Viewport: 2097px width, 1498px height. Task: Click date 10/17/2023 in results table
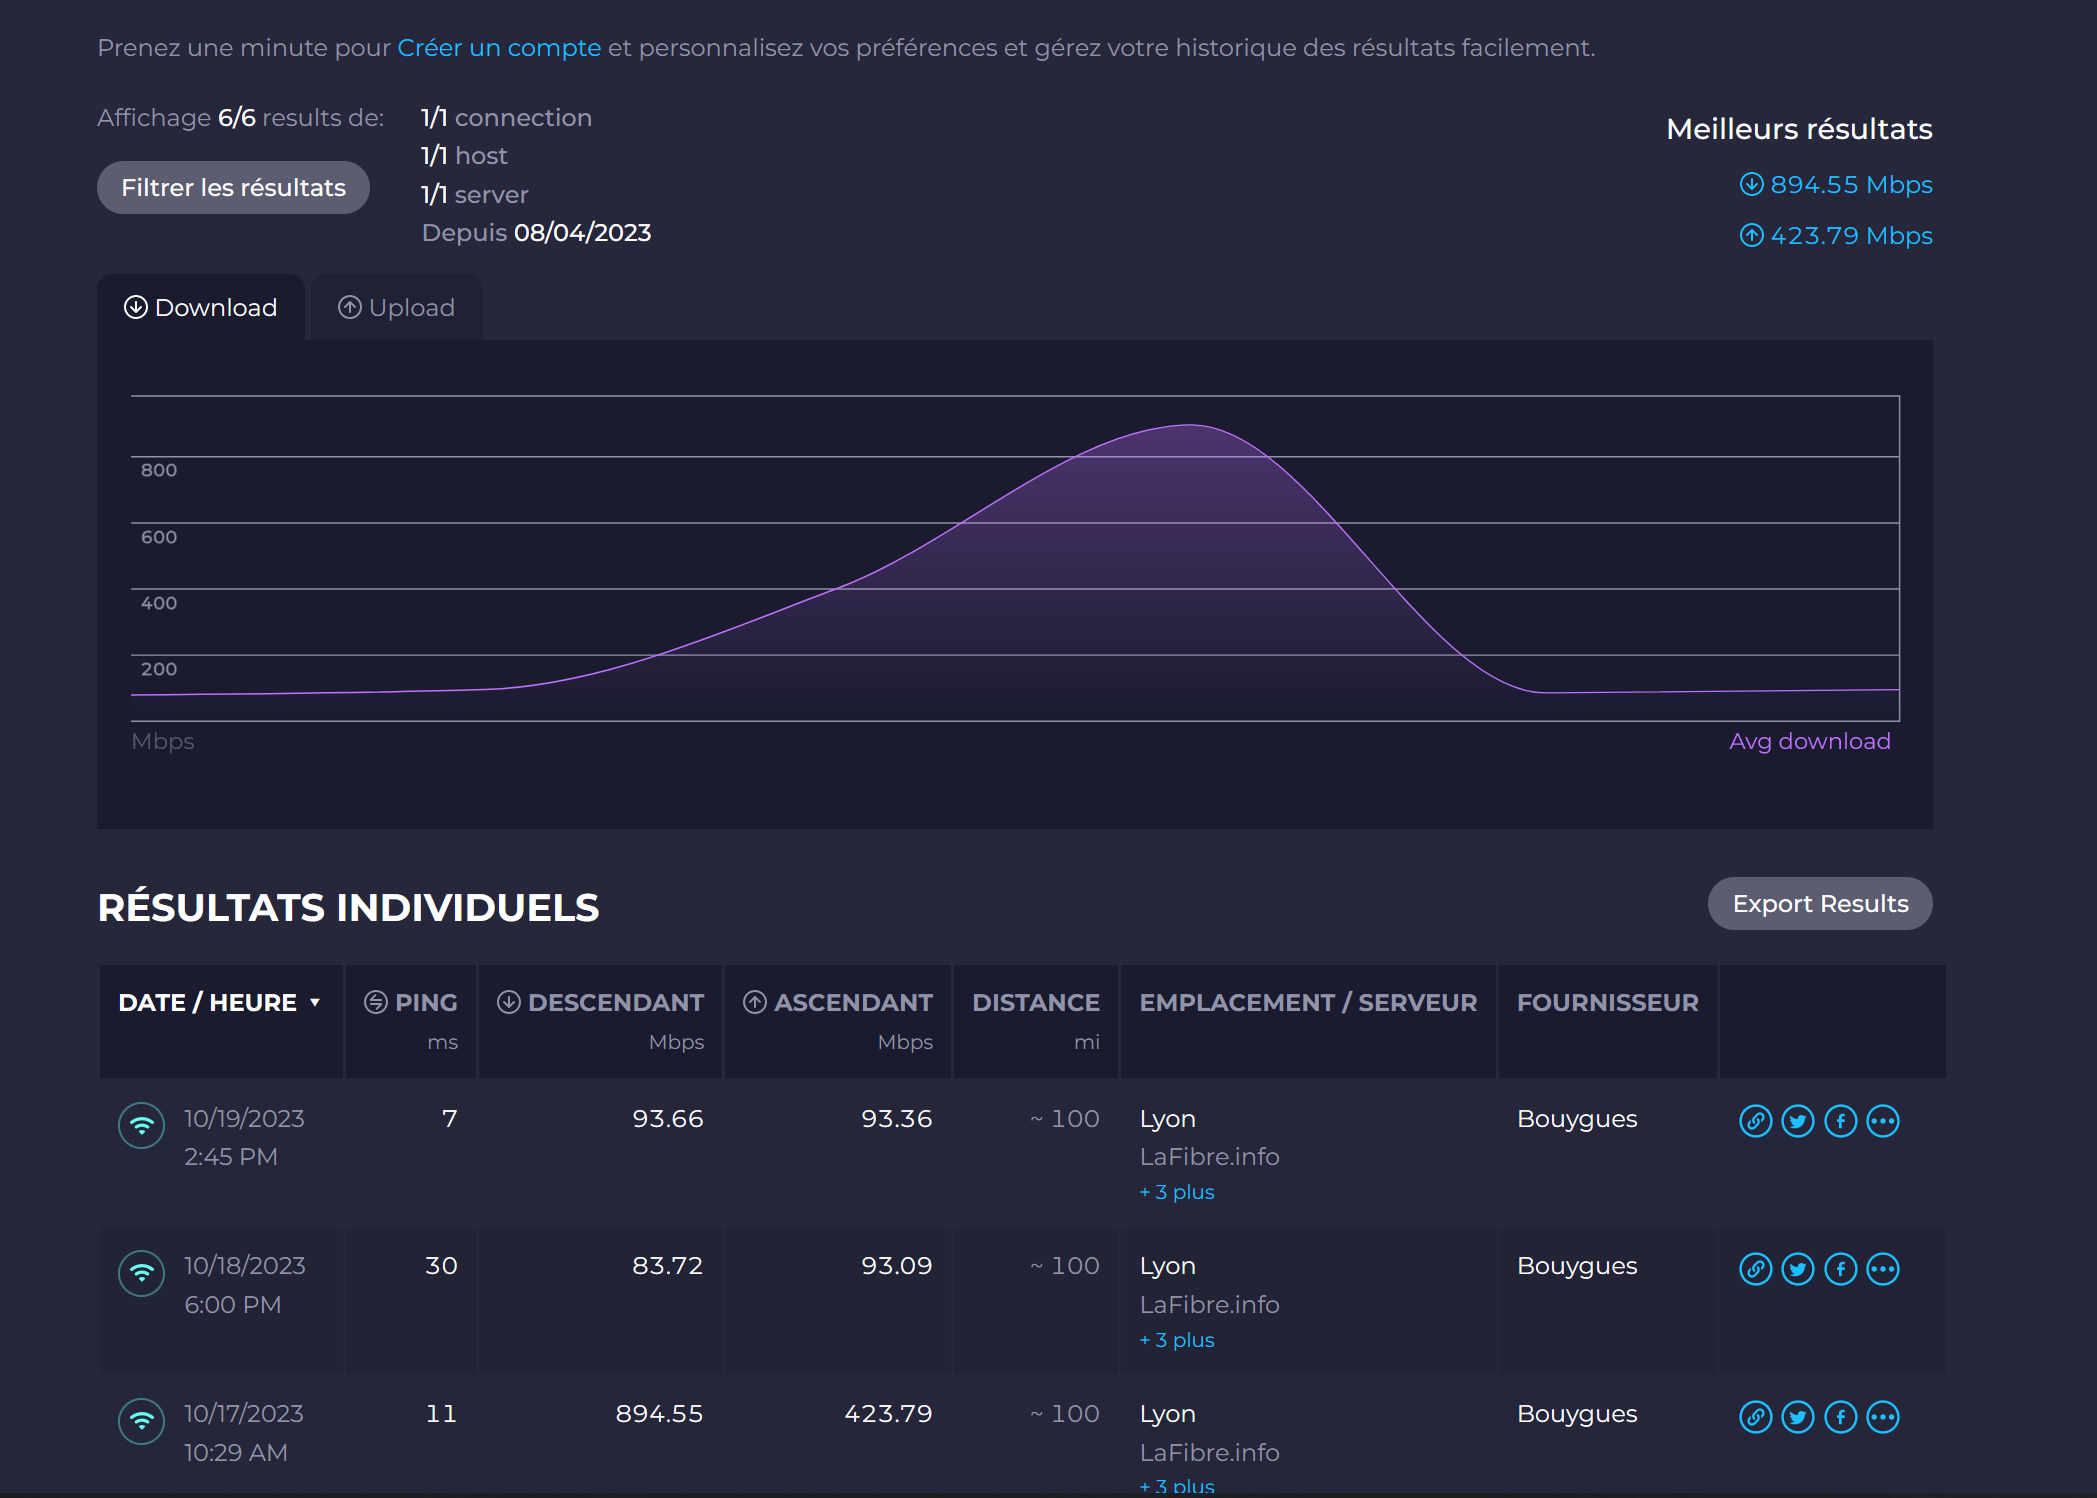tap(243, 1413)
